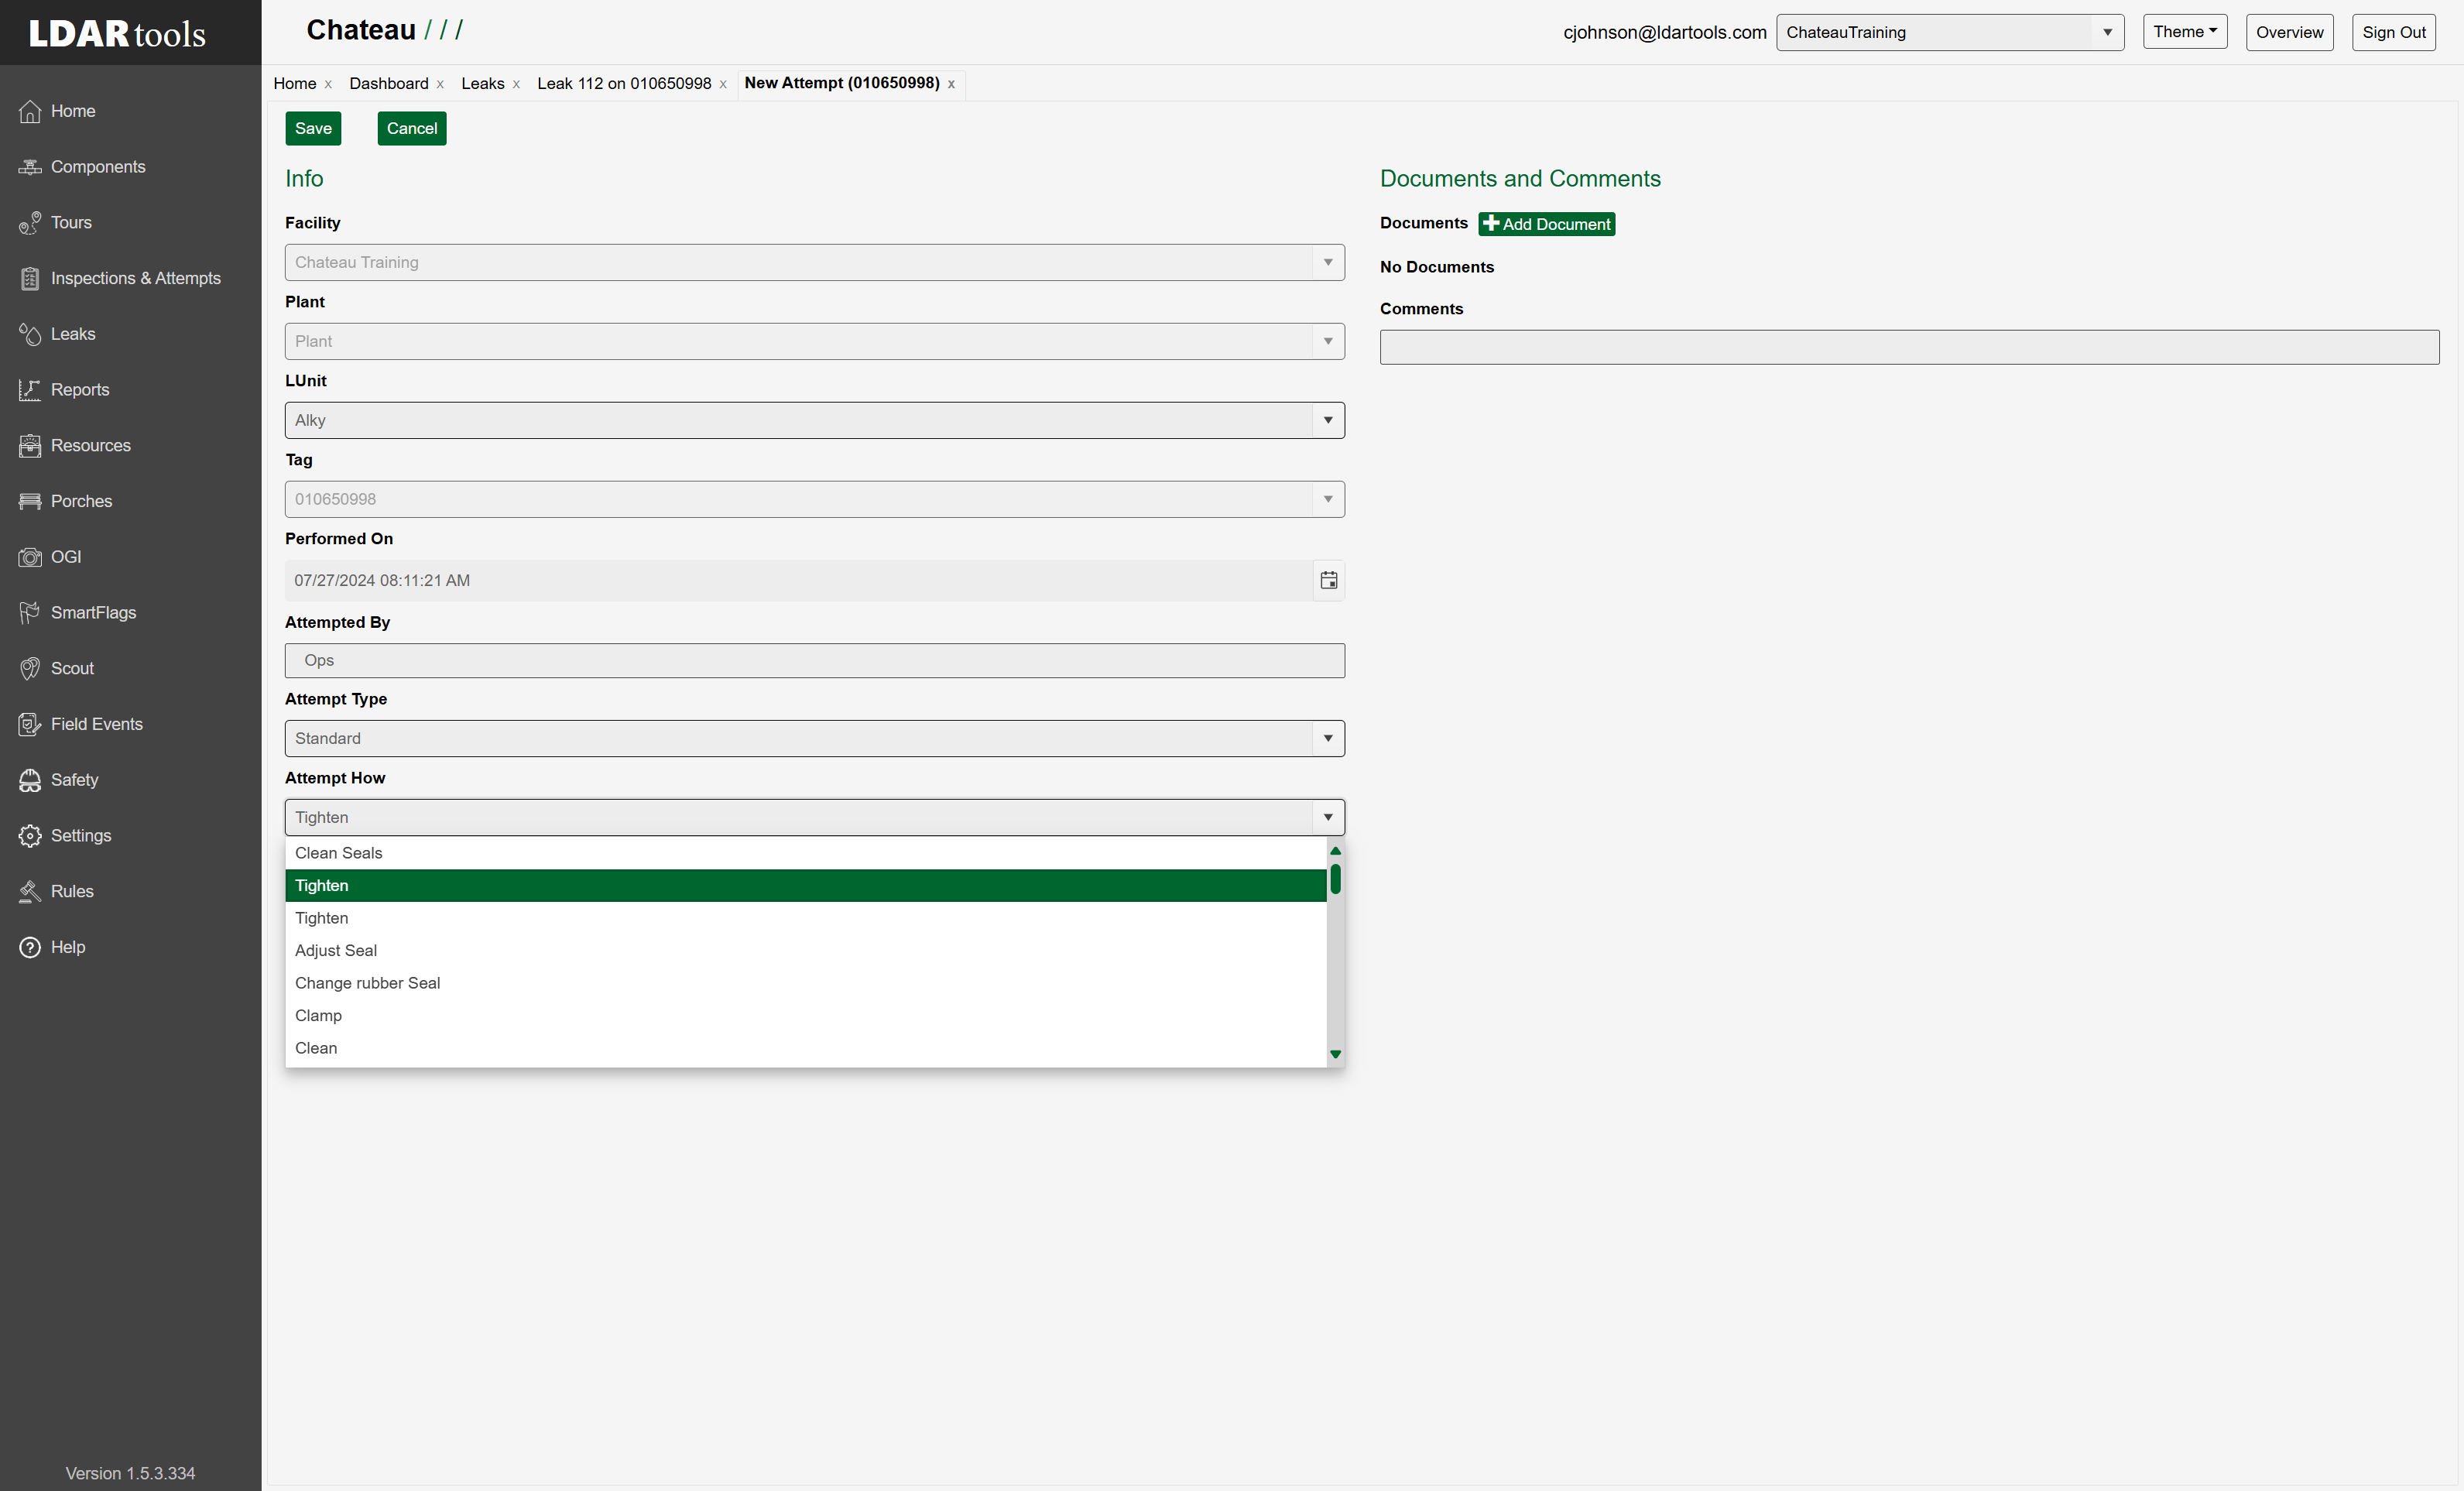Open OGI camera section
2464x1491 pixels.
pyautogui.click(x=50, y=557)
